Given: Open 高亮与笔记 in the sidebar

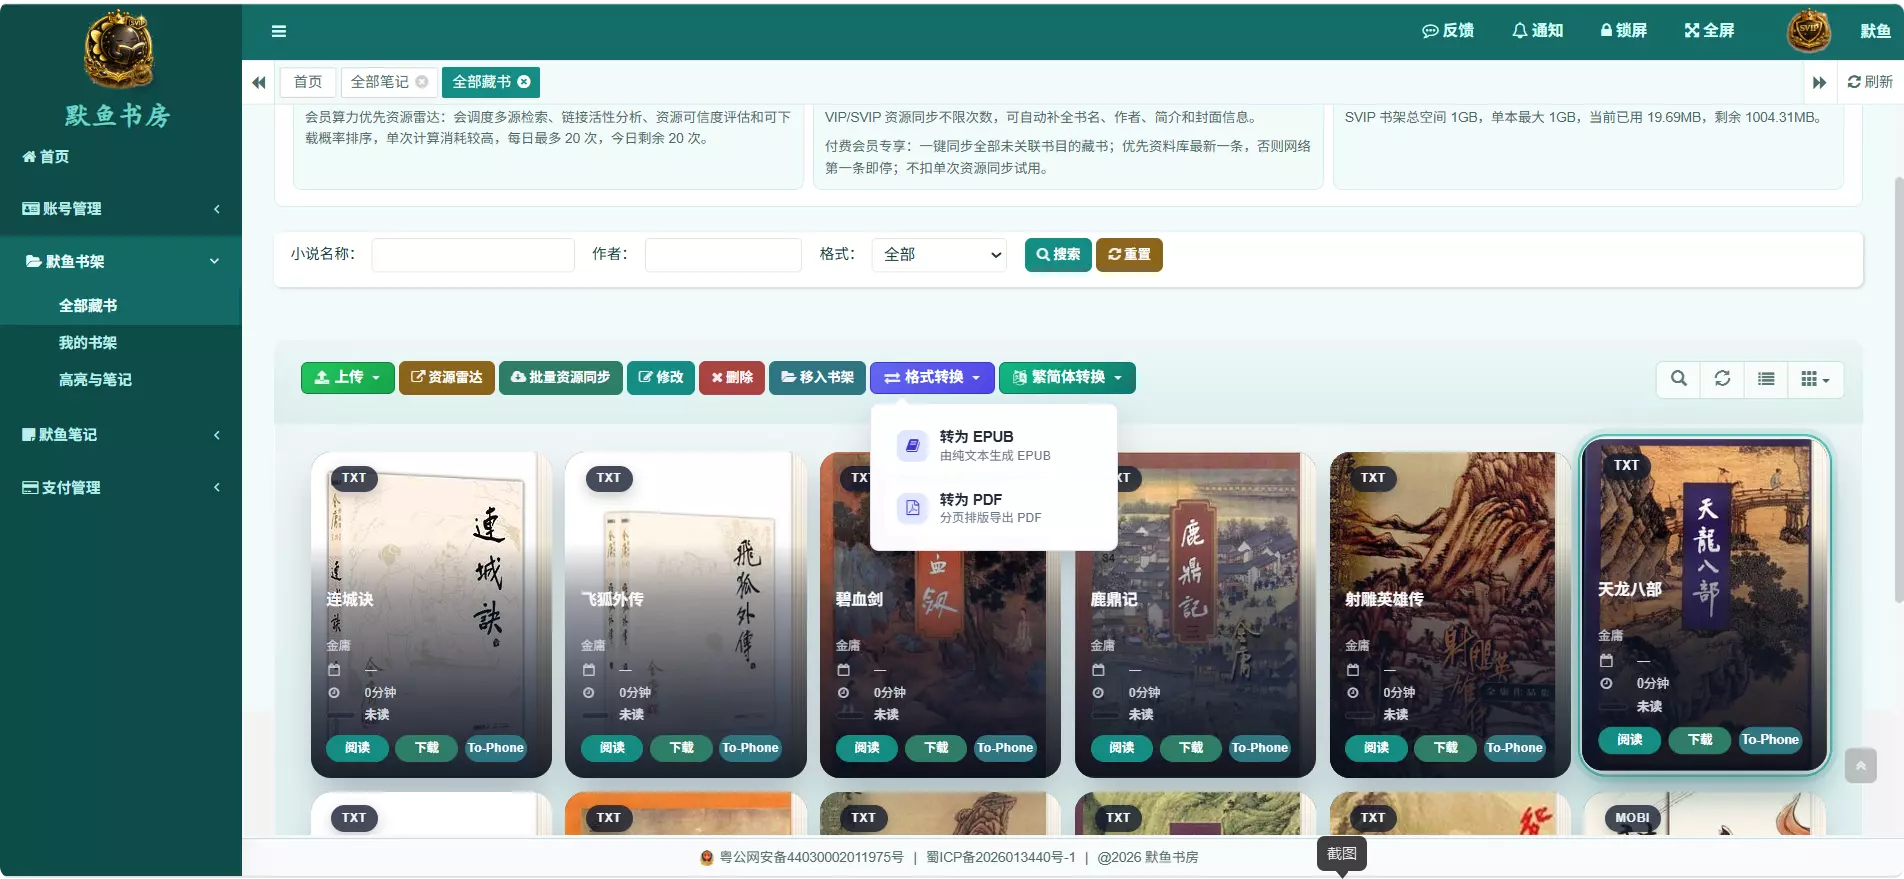Looking at the screenshot, I should coord(95,380).
